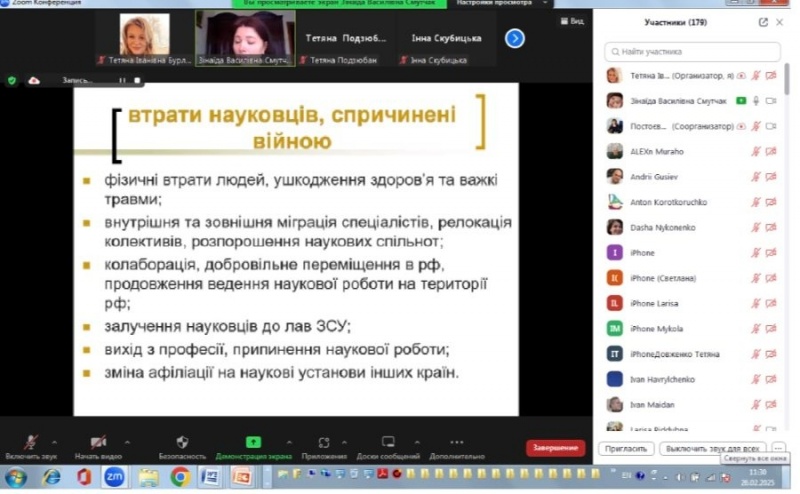Close the Участники participants panel

click(779, 22)
